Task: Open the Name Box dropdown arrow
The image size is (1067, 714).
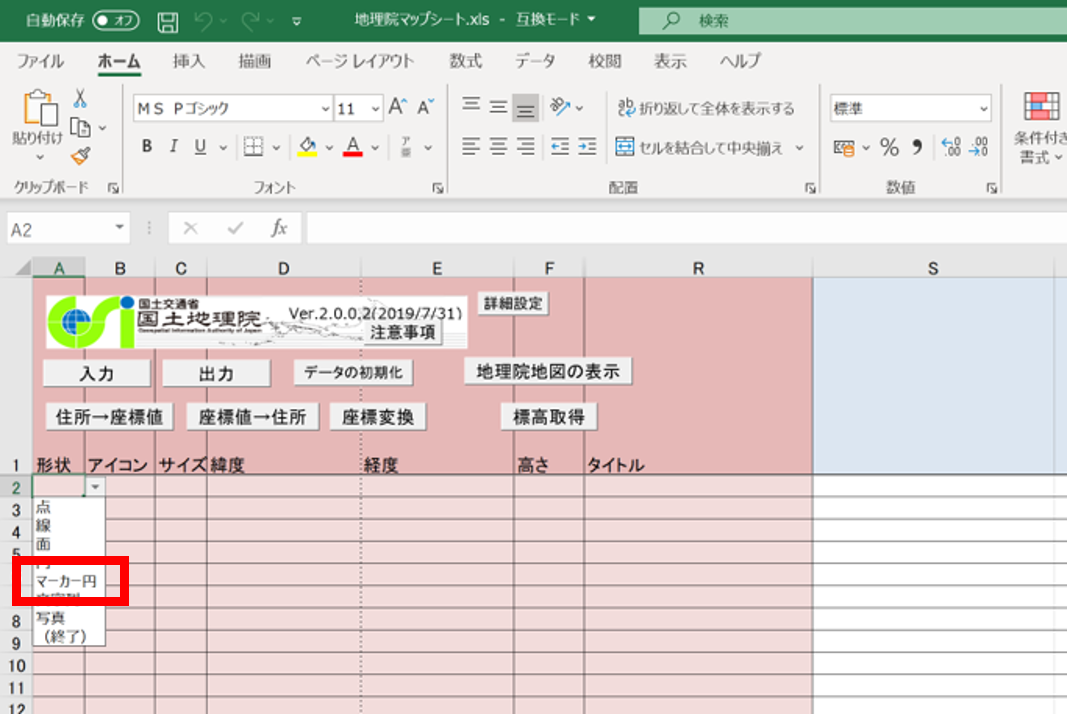Action: tap(119, 228)
